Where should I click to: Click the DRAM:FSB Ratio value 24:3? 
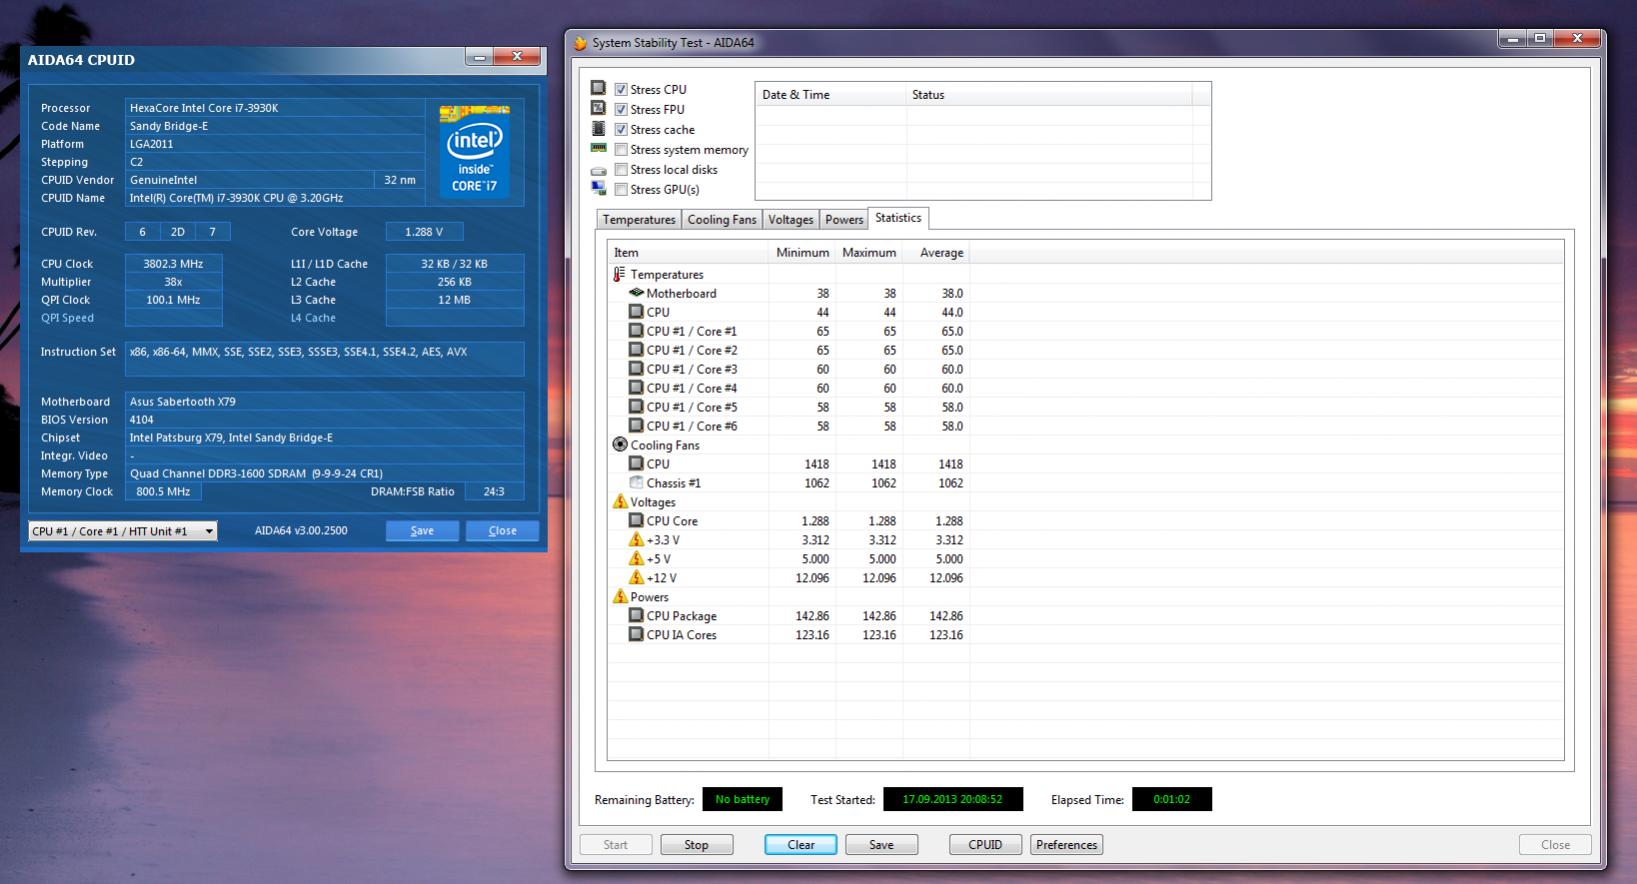pyautogui.click(x=494, y=492)
